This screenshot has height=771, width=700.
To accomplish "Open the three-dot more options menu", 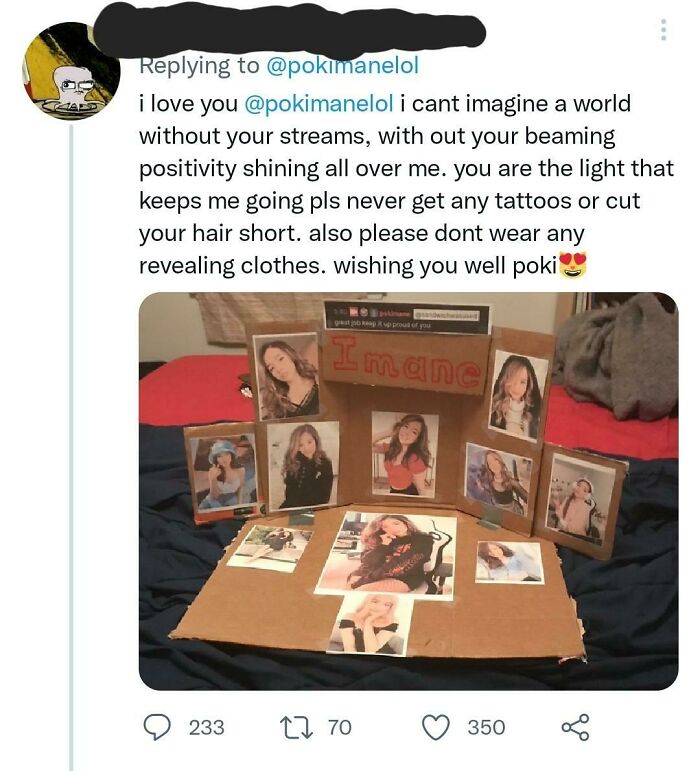I will pos(662,31).
